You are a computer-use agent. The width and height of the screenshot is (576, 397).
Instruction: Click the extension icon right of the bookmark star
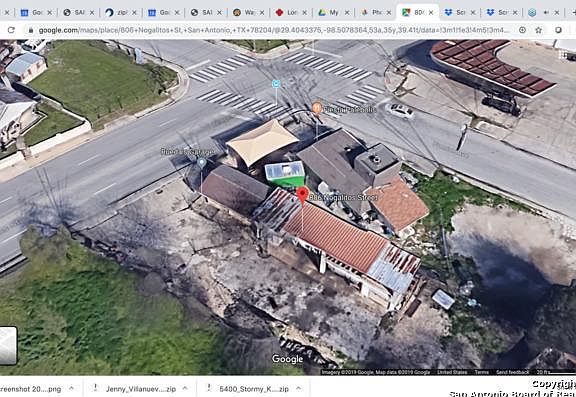point(558,30)
